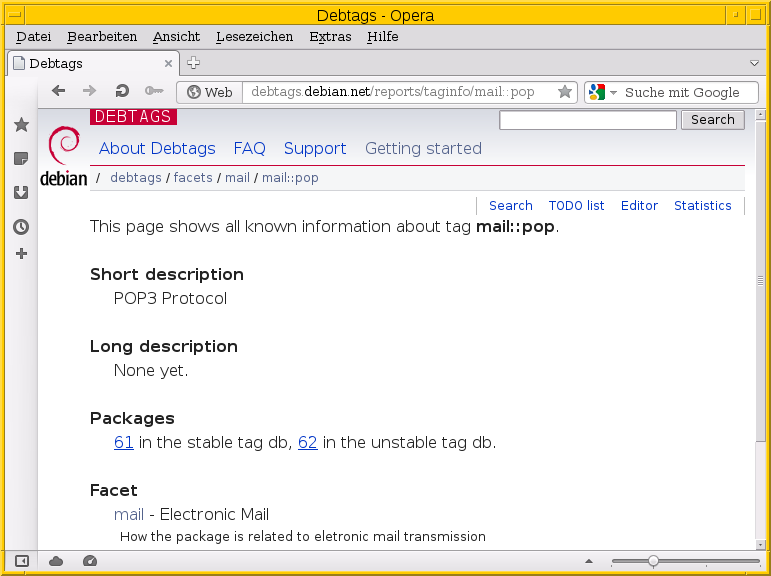This screenshot has width=771, height=576.
Task: Open the Extras menu
Action: pyautogui.click(x=330, y=37)
